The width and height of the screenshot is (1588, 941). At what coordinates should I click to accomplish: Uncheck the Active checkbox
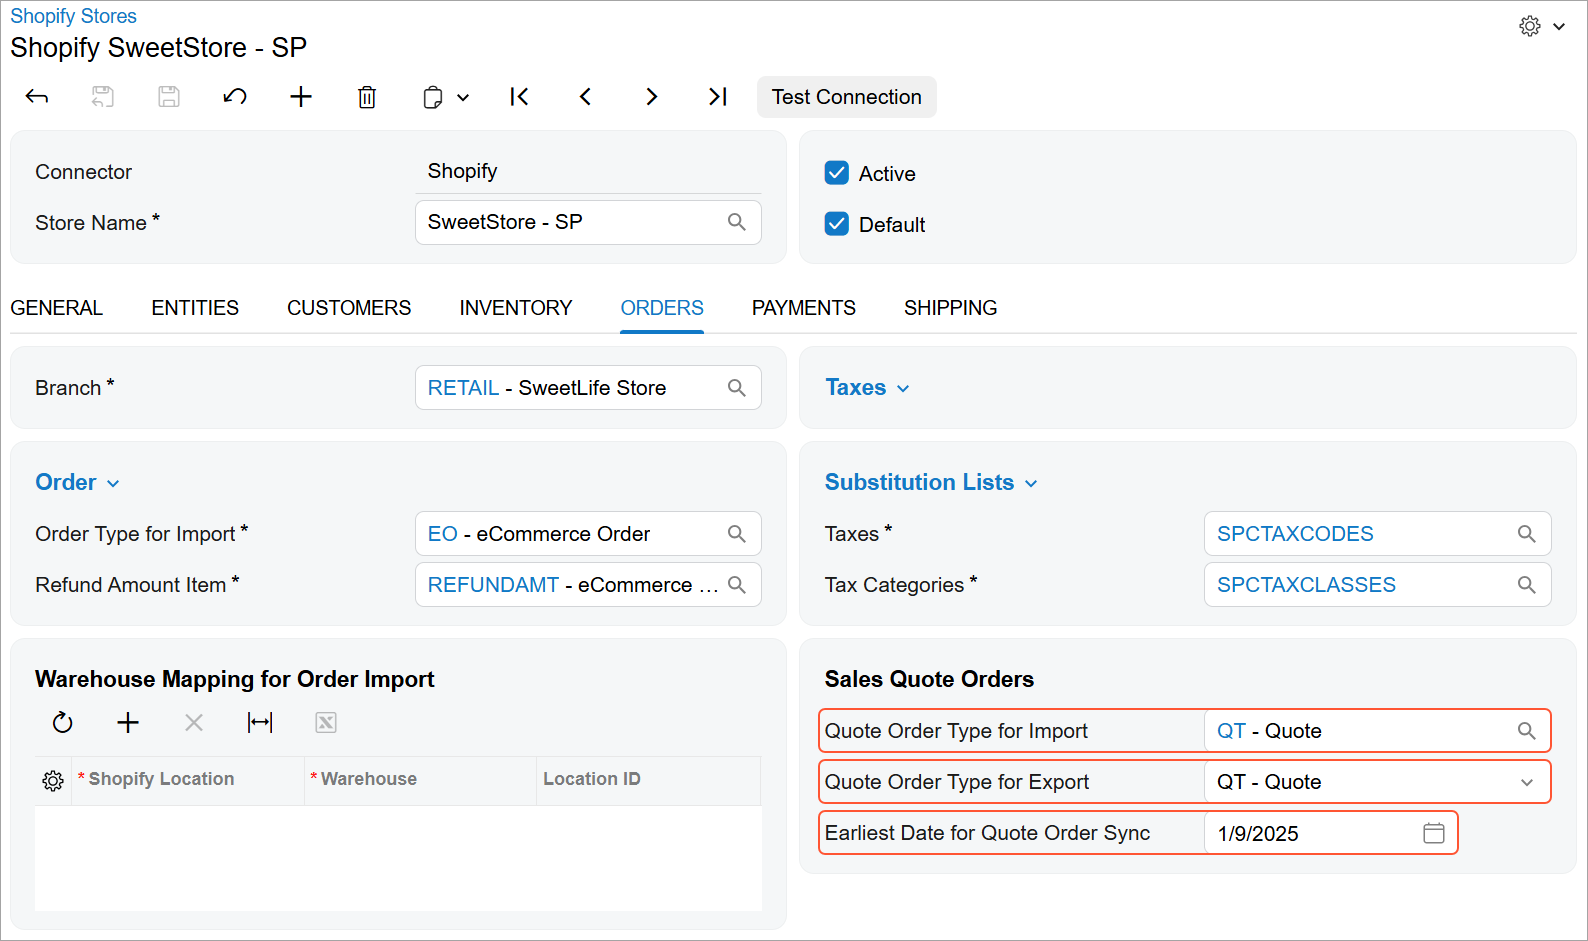point(837,173)
